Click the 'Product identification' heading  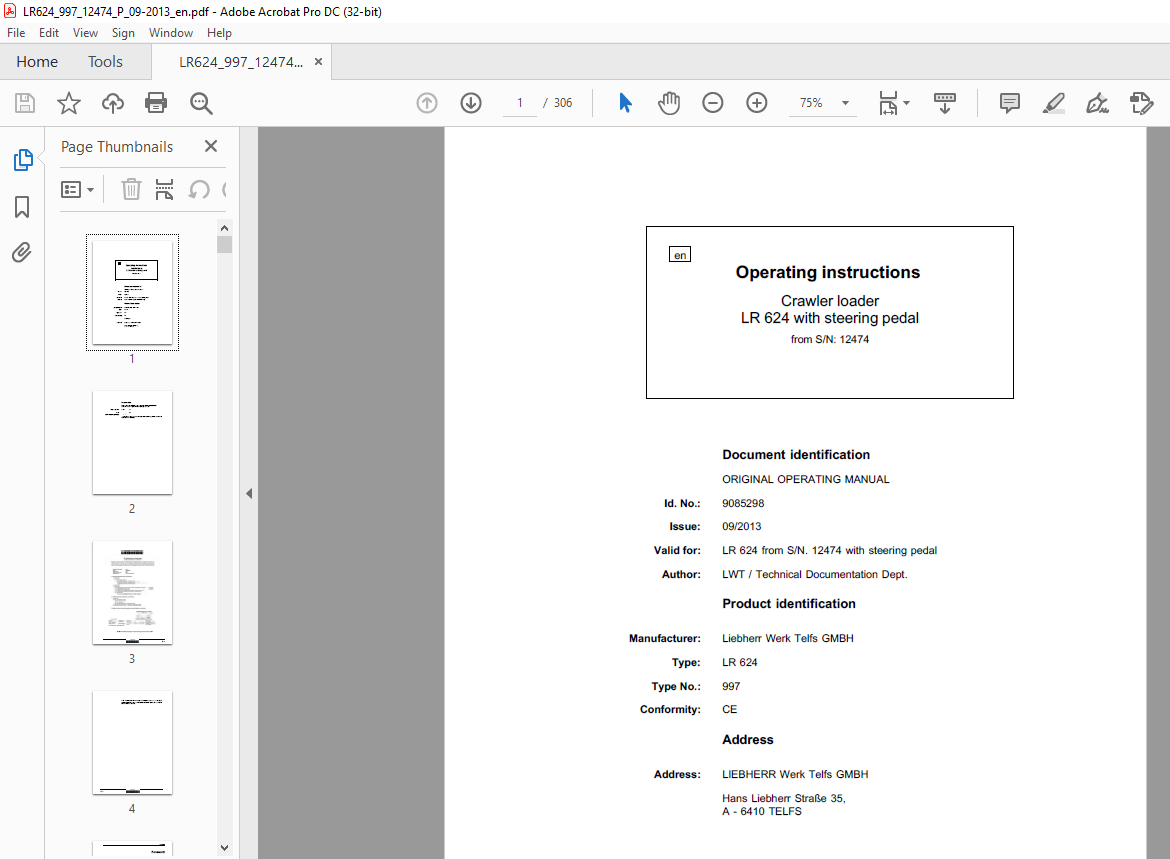[789, 604]
